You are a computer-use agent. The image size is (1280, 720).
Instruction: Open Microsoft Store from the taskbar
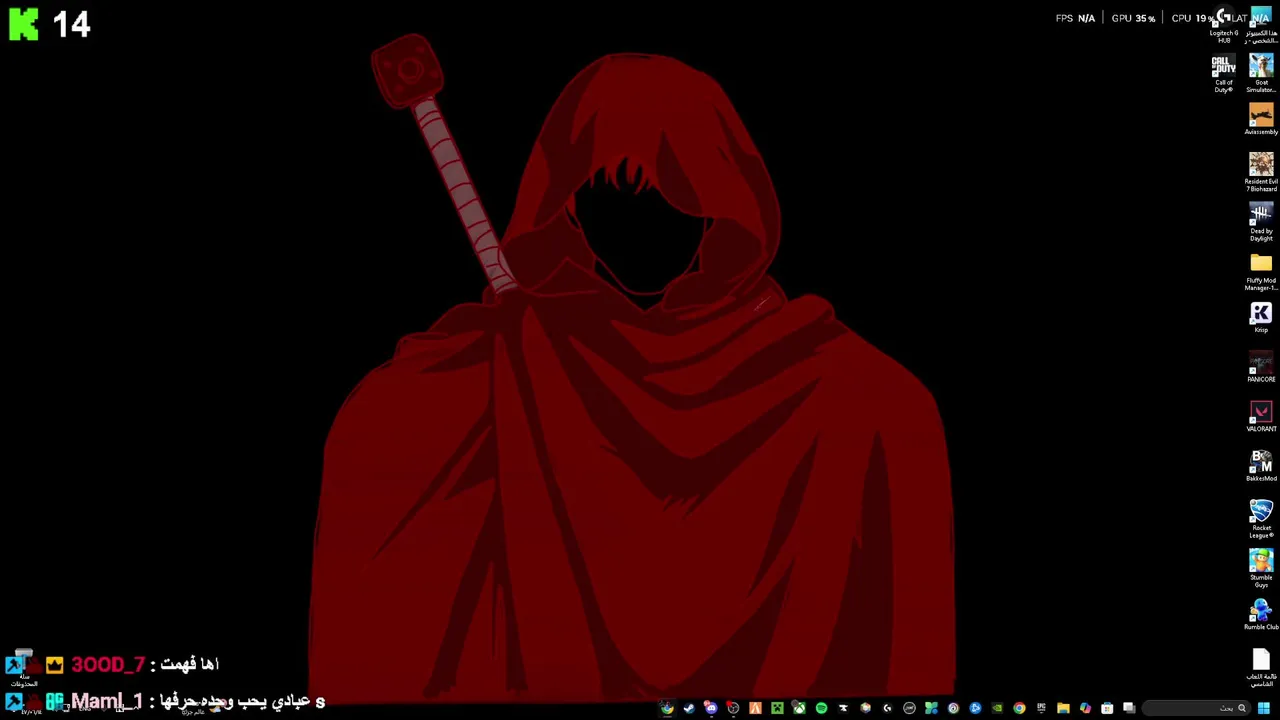tap(1107, 708)
